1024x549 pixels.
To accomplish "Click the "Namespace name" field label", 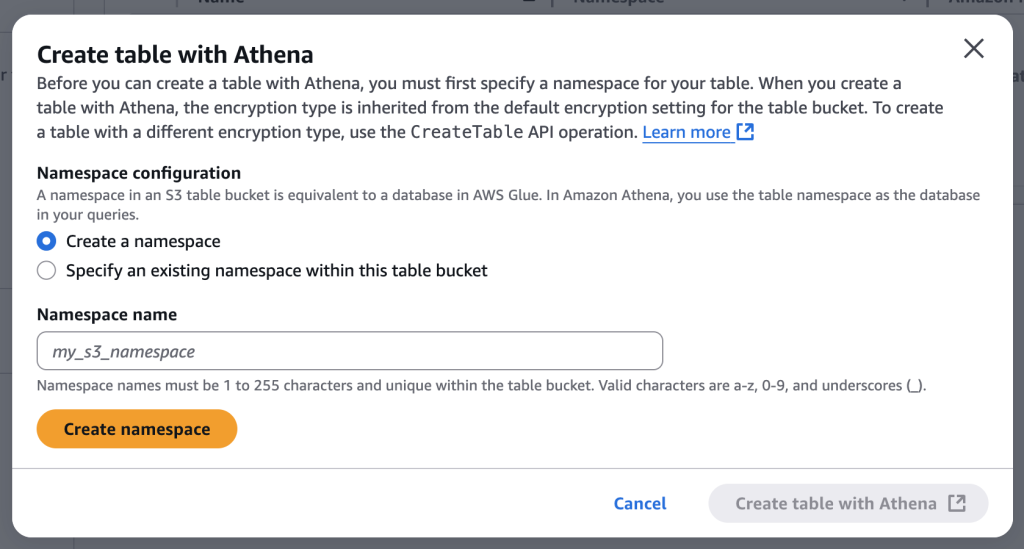I will [107, 314].
